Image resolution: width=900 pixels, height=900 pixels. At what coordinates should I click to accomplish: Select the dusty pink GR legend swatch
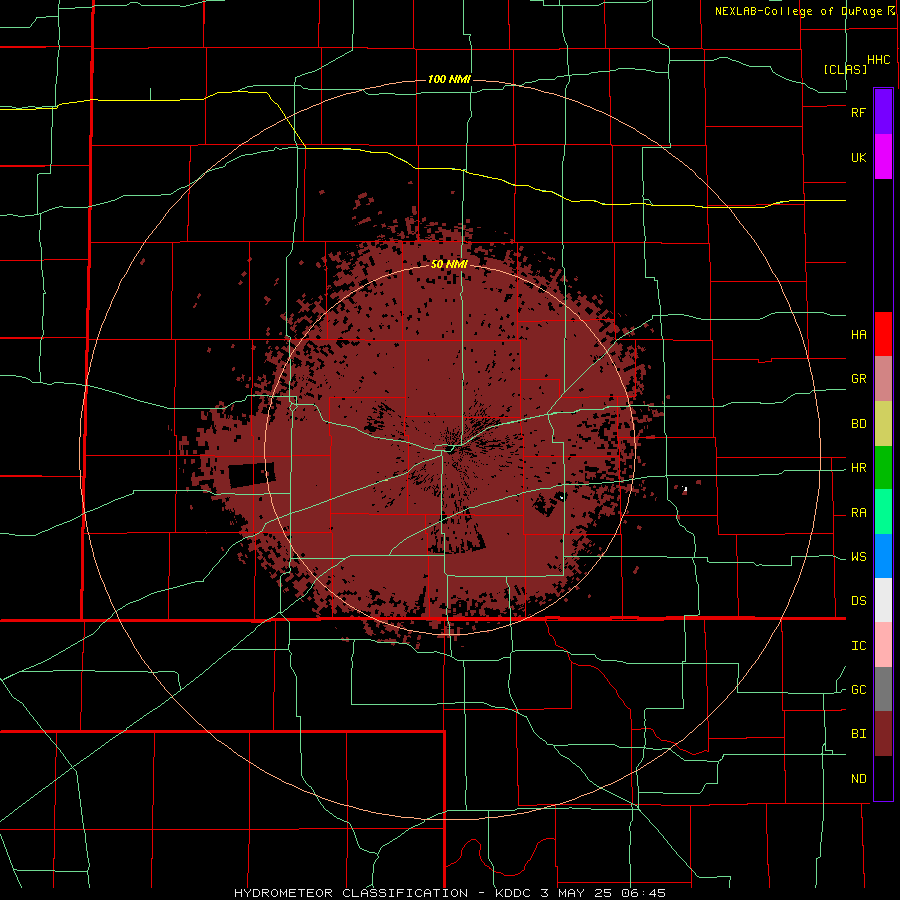883,379
